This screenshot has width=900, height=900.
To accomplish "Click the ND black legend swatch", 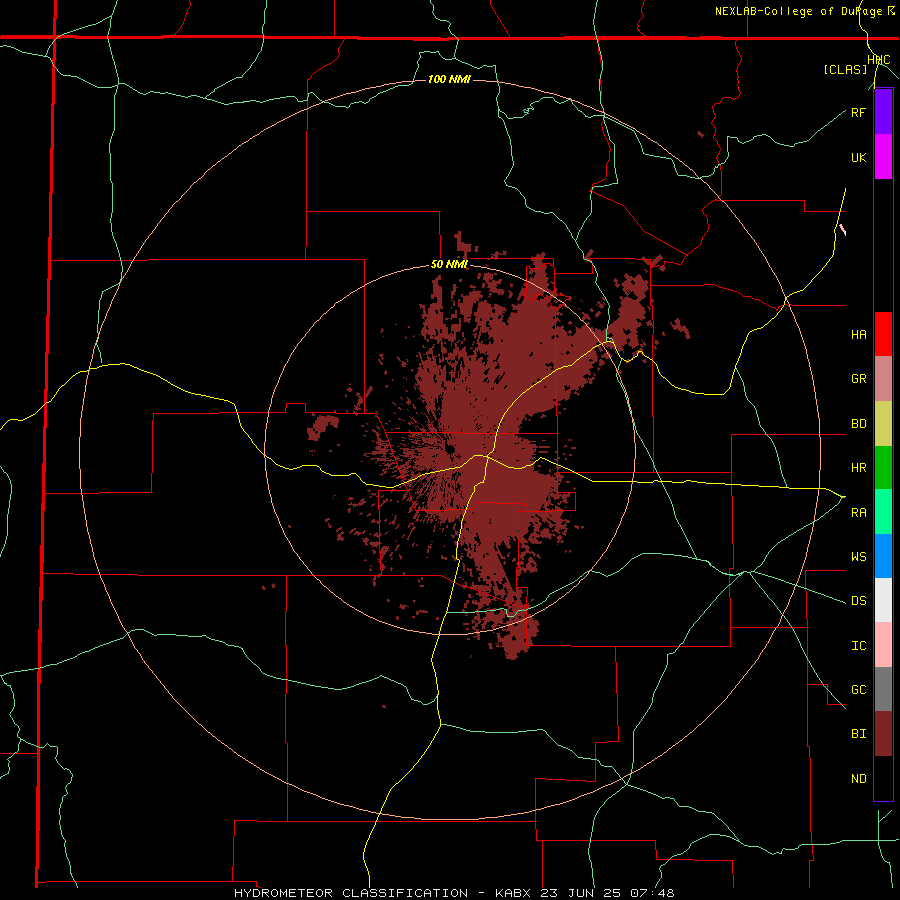I will 883,778.
